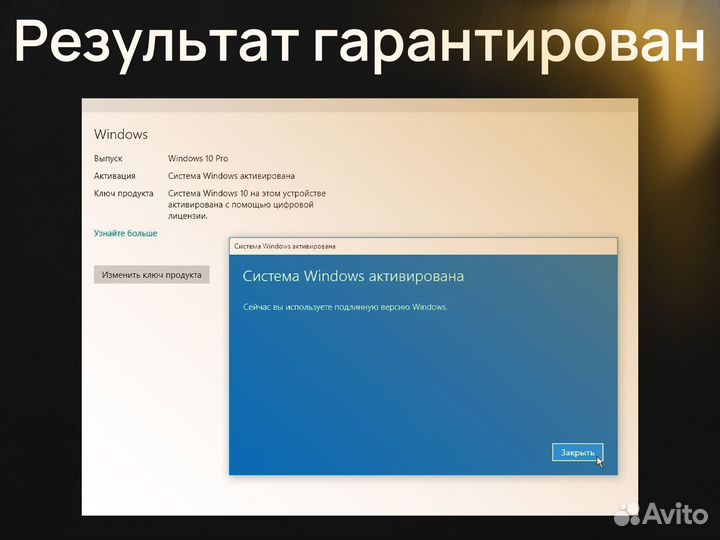Viewport: 720px width, 540px height.
Task: Click the Windows section heading
Action: coord(121,134)
